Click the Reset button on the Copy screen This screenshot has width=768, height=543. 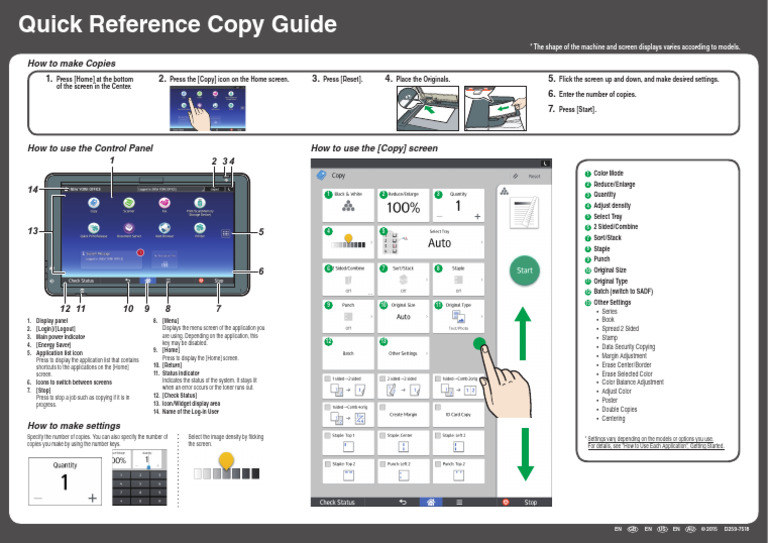(534, 176)
